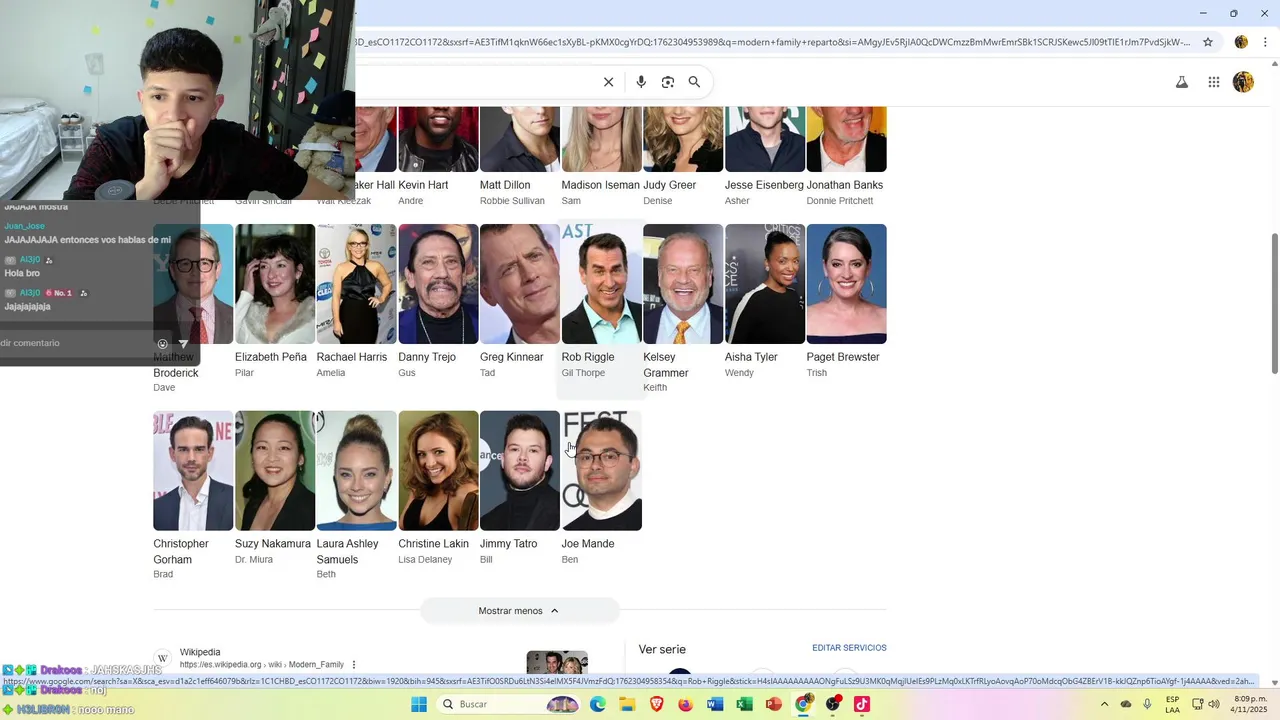
Task: Open Suzy Nakamura's cast photo
Action: (275, 471)
